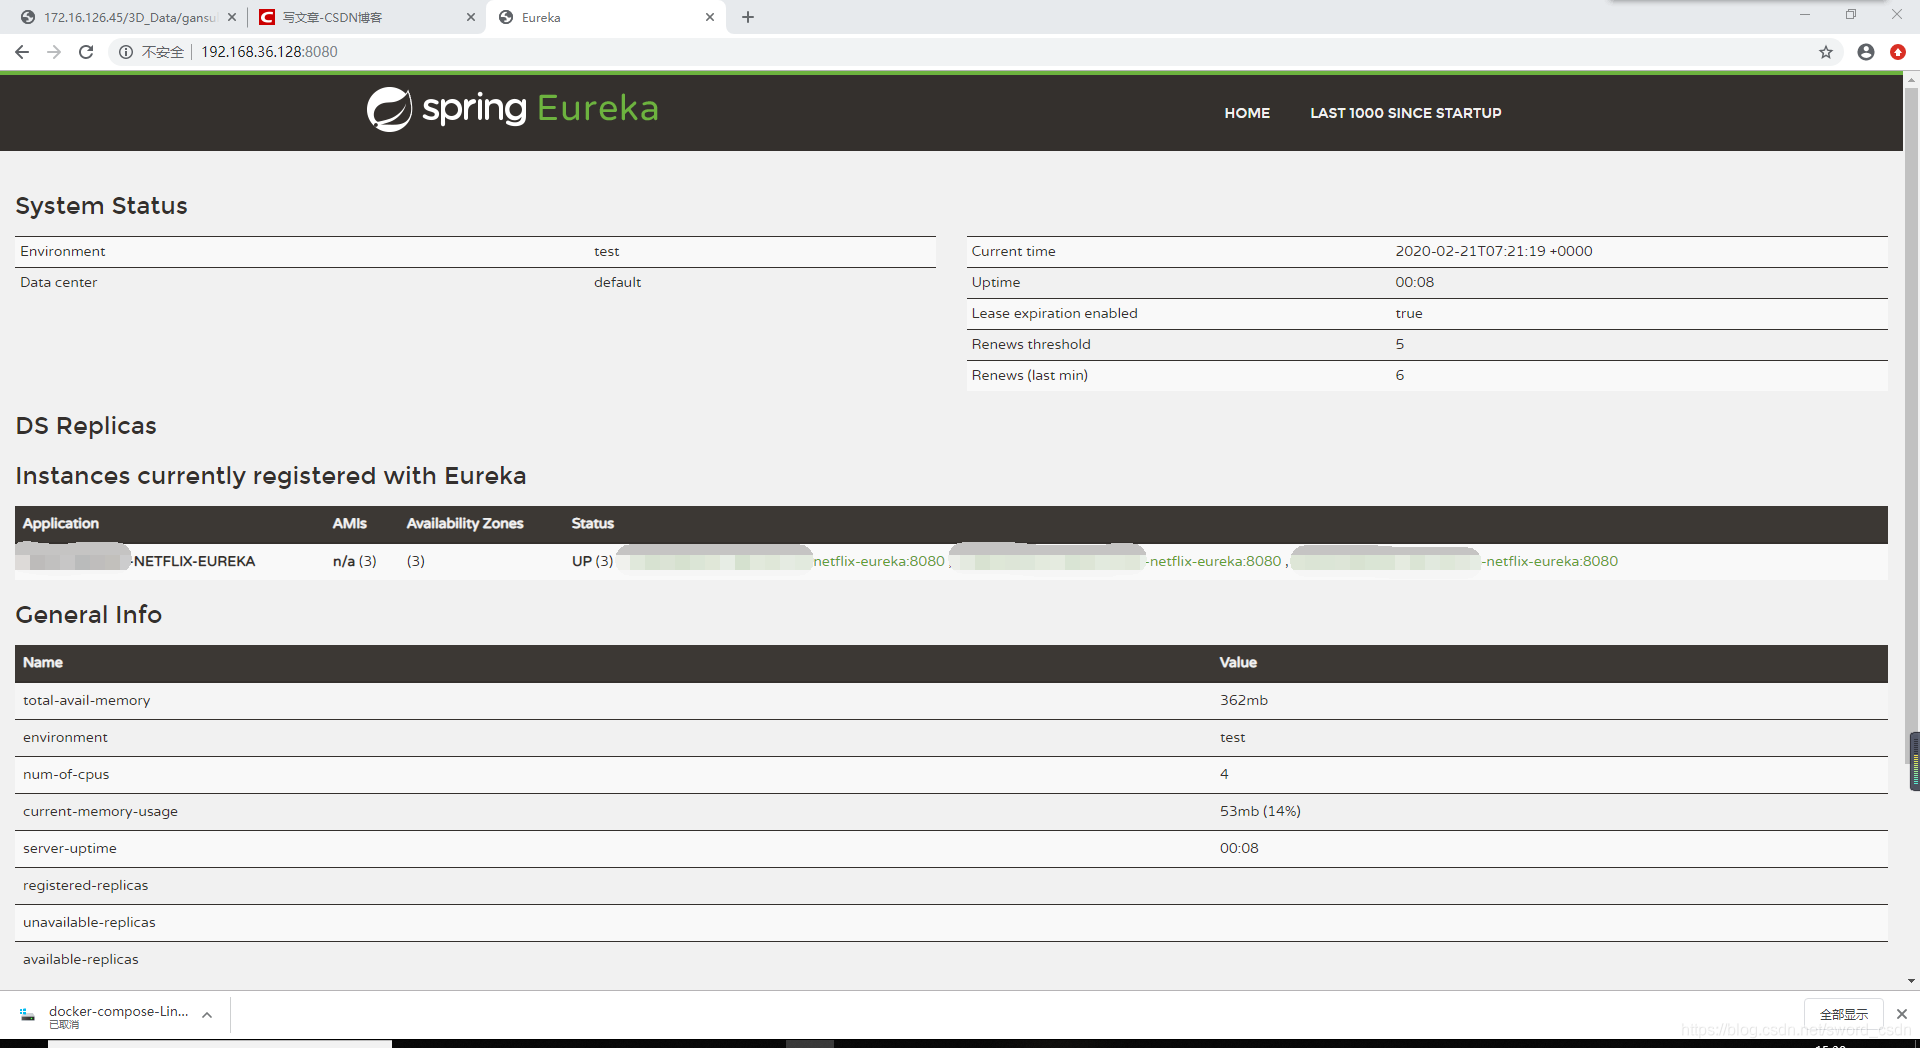Select the available-replicas row label
Viewport: 1920px width, 1048px height.
pos(81,959)
